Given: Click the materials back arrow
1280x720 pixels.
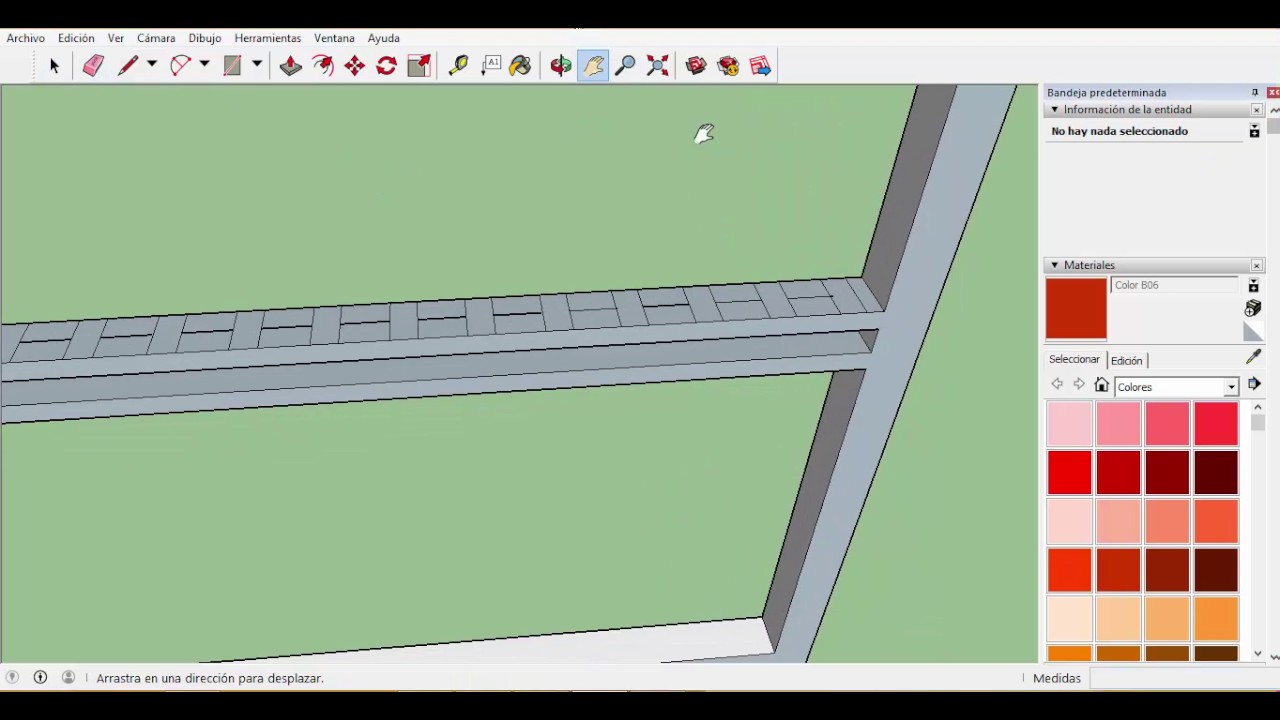Looking at the screenshot, I should tap(1057, 385).
